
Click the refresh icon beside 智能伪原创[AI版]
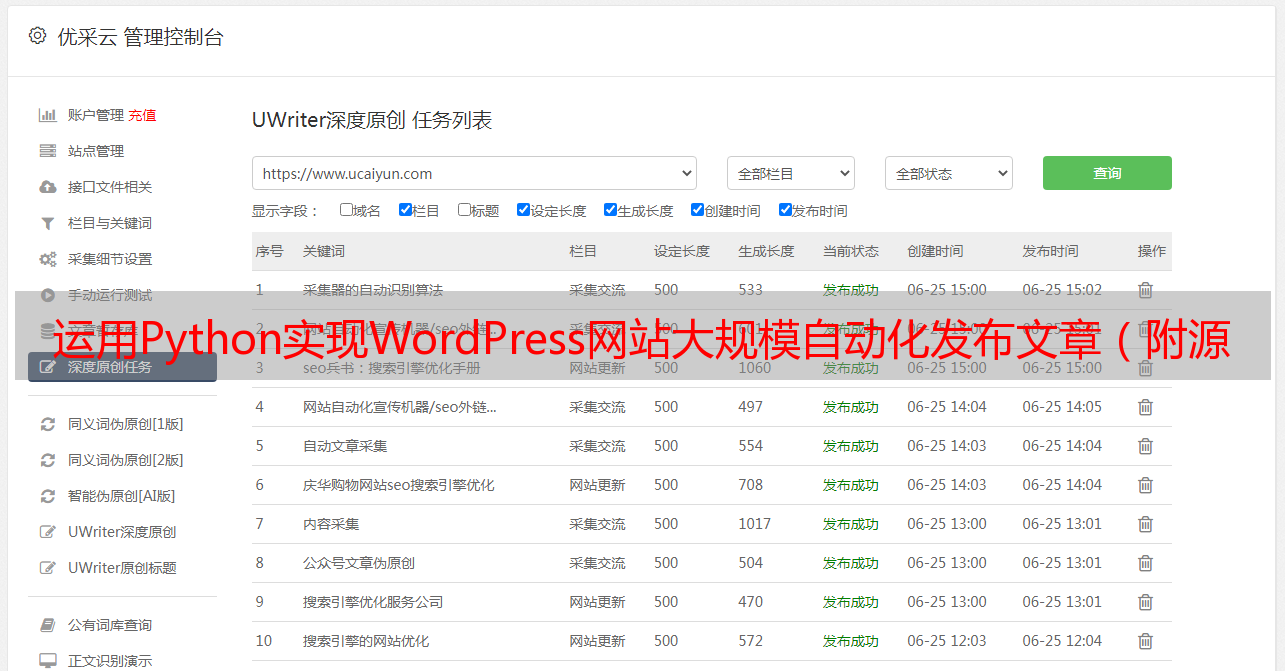[x=47, y=496]
